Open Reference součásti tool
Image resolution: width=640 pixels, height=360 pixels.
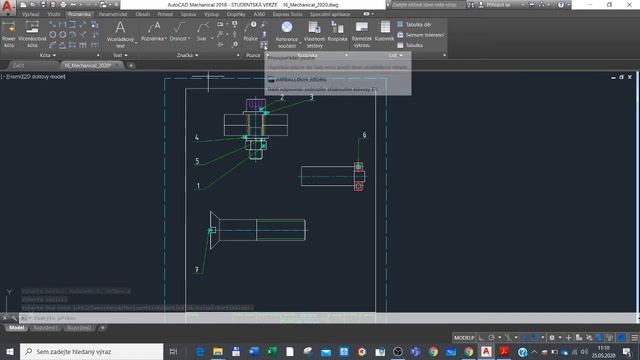coord(287,35)
